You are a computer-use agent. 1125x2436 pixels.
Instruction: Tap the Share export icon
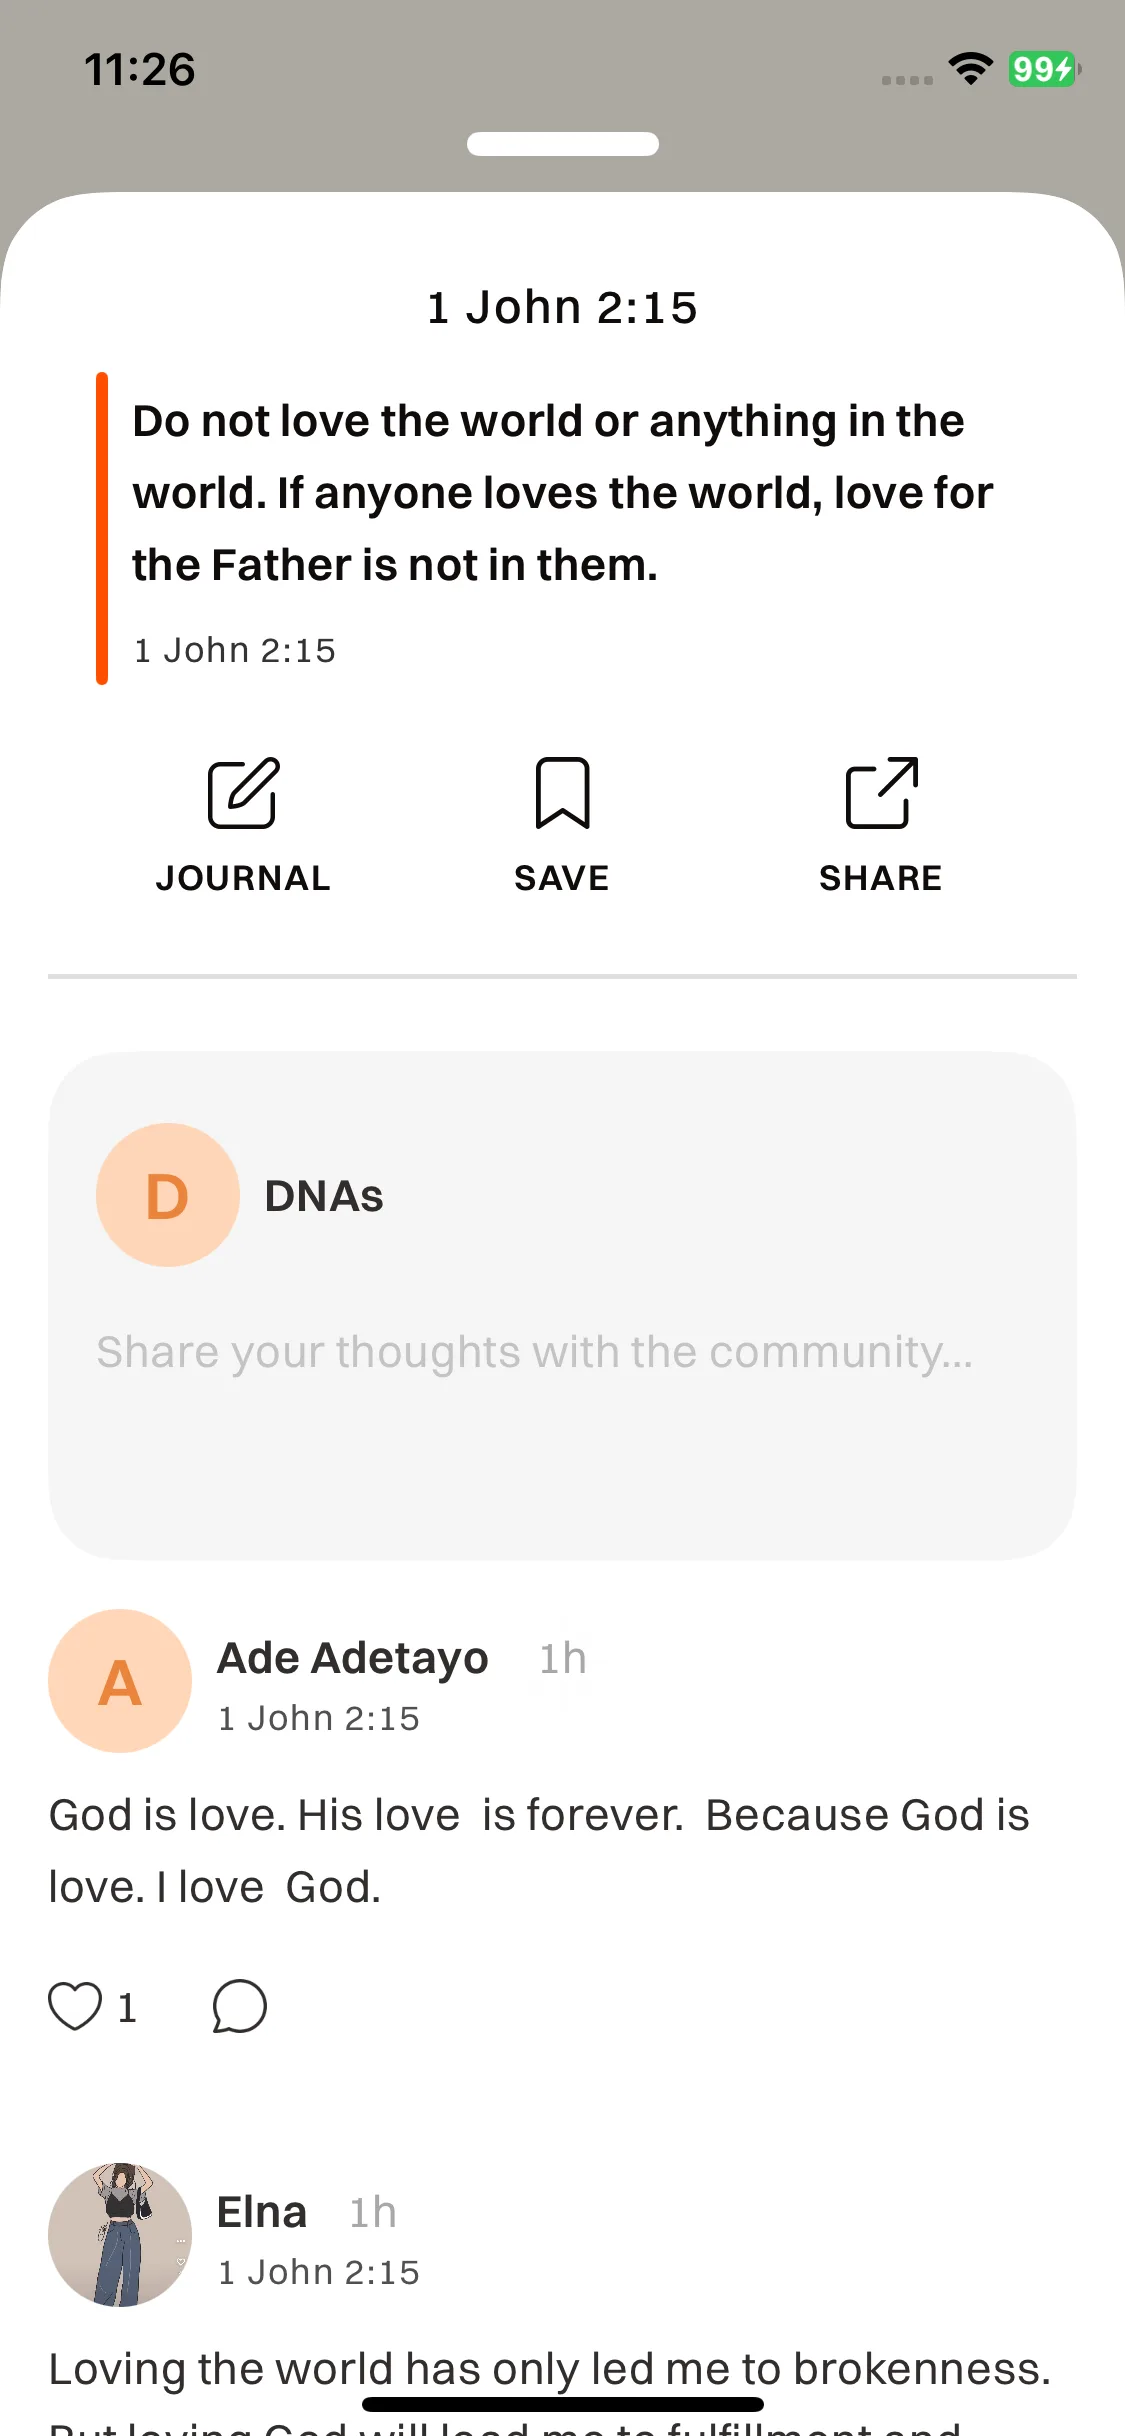881,793
